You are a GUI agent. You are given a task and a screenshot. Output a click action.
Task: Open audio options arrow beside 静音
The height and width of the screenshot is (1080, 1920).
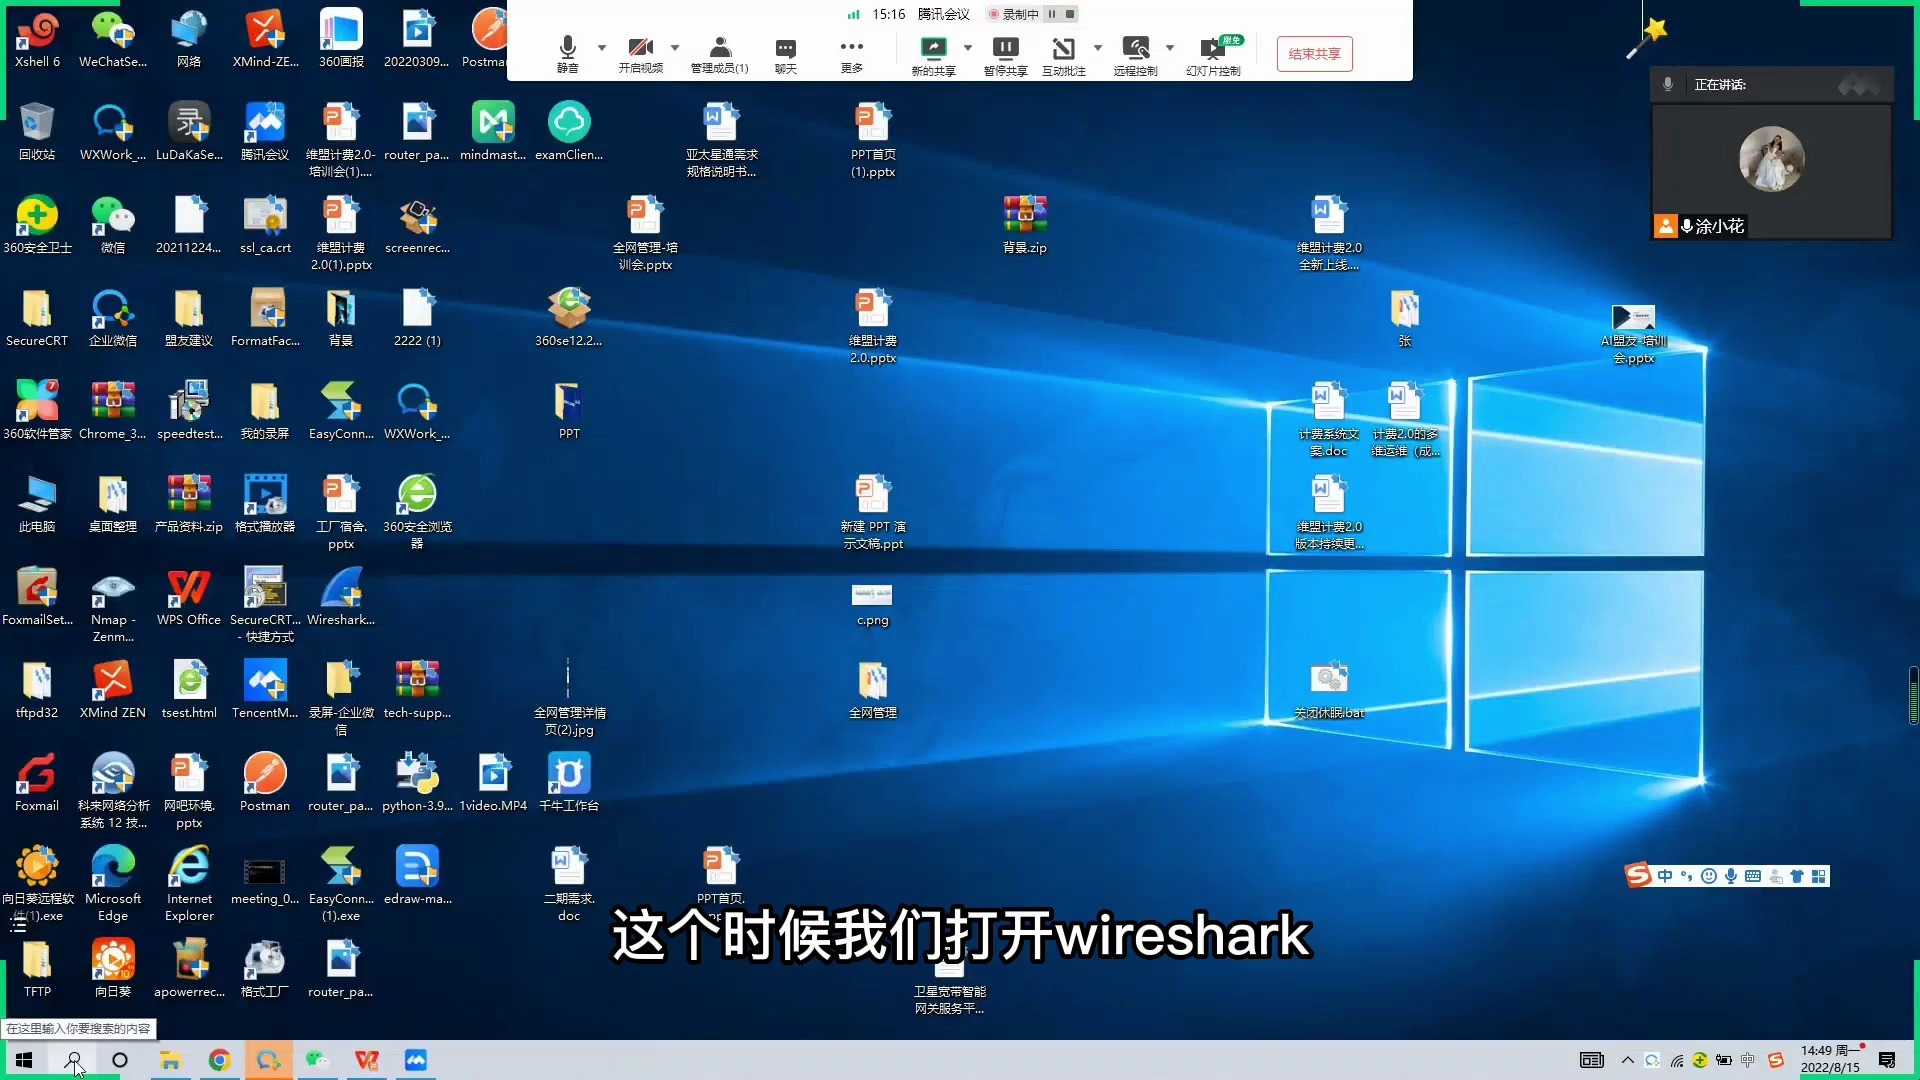click(601, 47)
